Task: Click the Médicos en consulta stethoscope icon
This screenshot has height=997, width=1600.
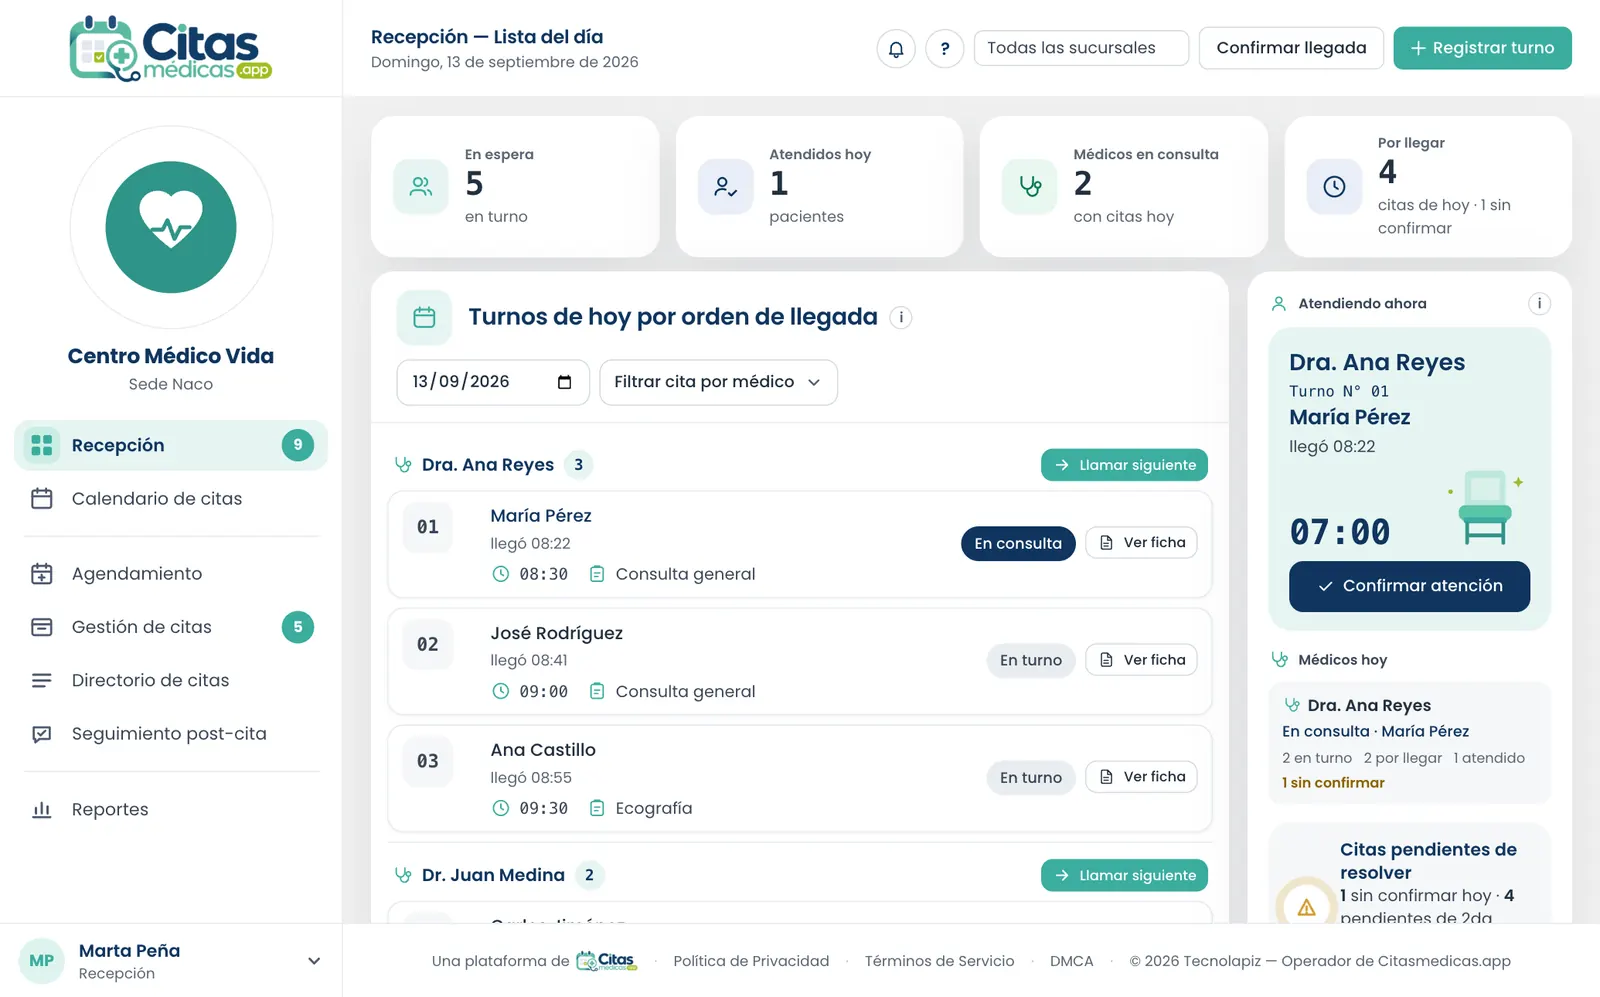Action: tap(1030, 187)
